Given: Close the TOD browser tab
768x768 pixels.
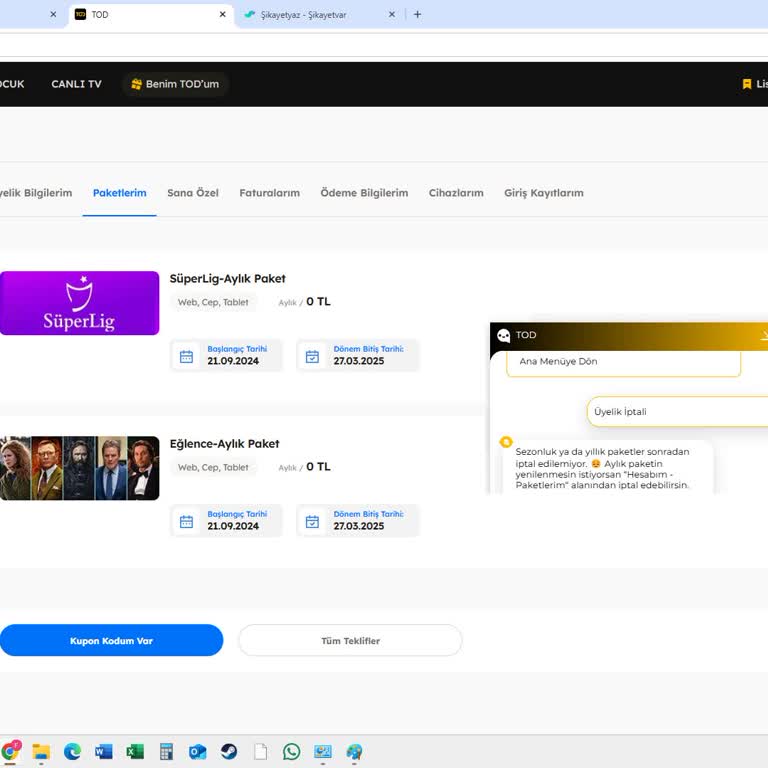Looking at the screenshot, I should (222, 14).
